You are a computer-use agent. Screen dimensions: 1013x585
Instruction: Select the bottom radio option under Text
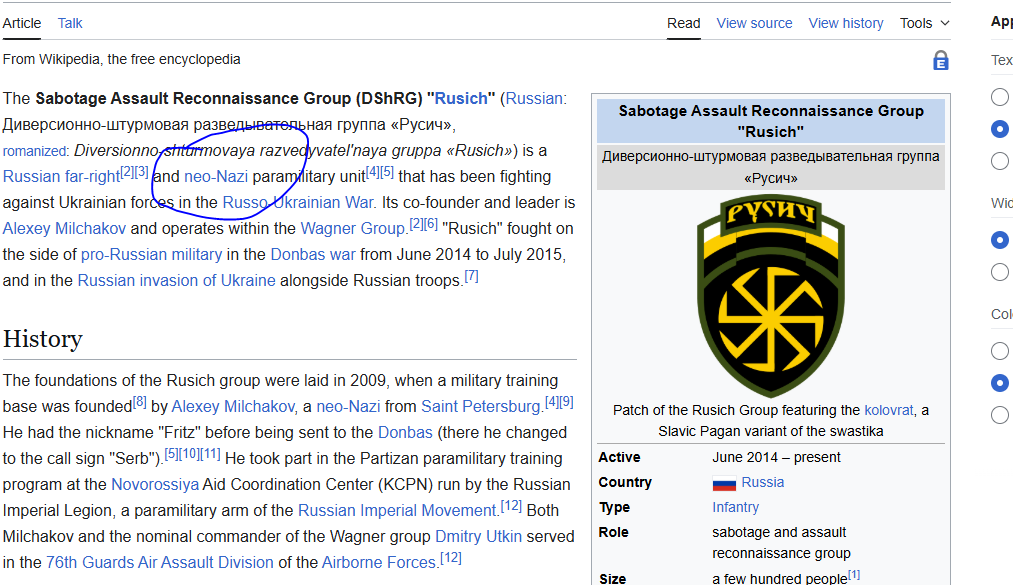point(999,161)
